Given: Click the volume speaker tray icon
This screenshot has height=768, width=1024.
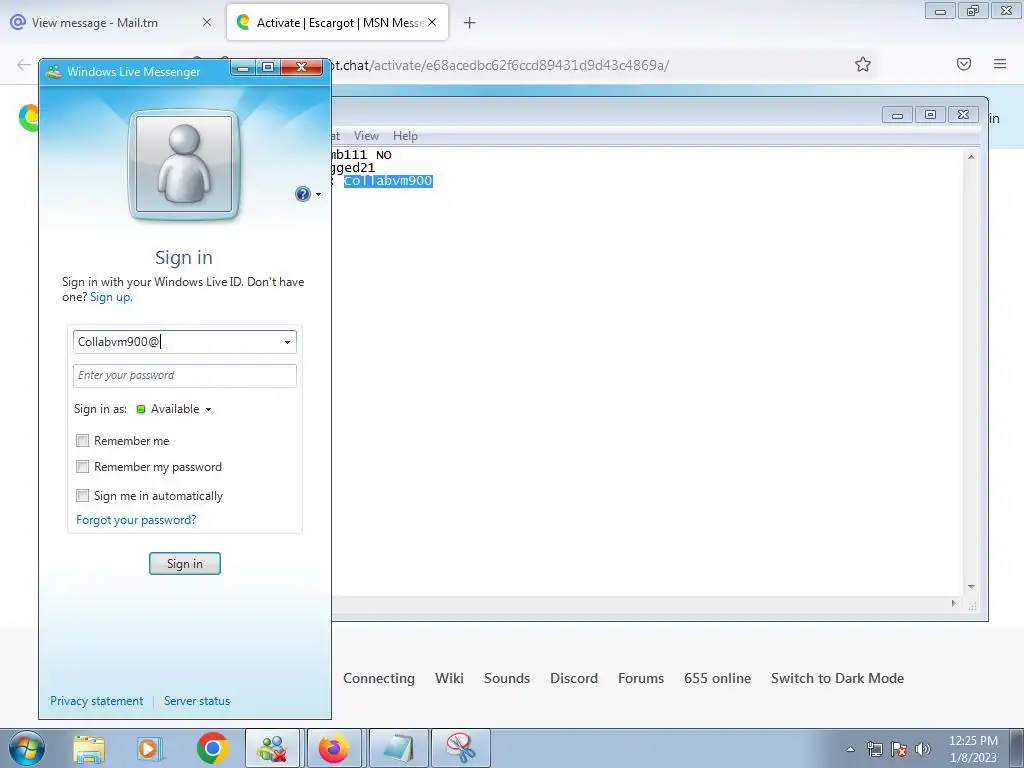Looking at the screenshot, I should [x=923, y=749].
